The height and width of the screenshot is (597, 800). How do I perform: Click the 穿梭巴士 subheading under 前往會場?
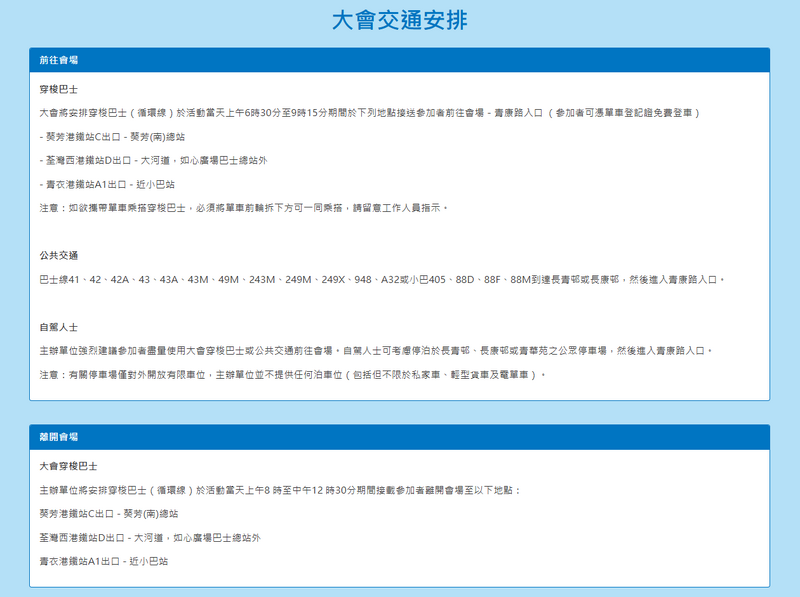[59, 89]
